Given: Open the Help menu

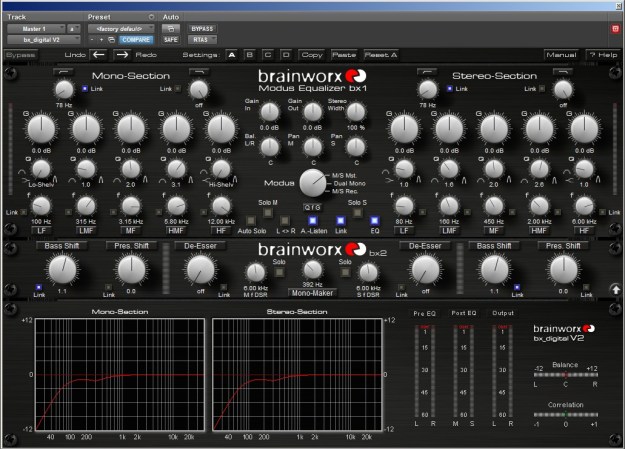Looking at the screenshot, I should (x=604, y=54).
